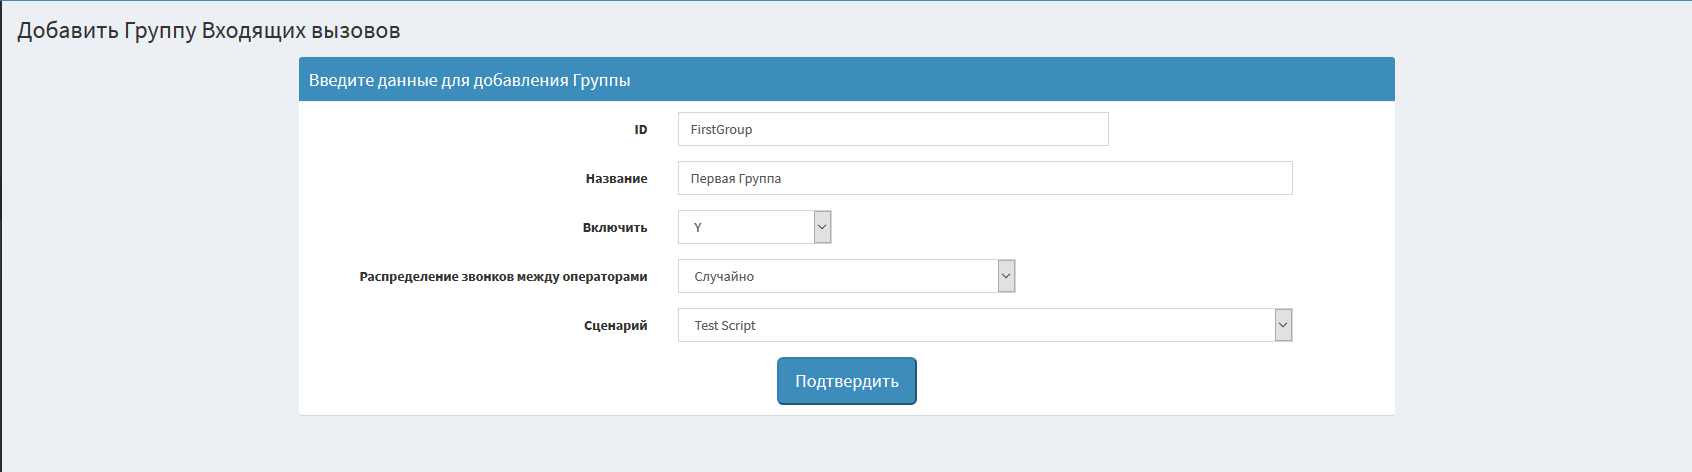This screenshot has height=472, width=1692.
Task: Click the arrow of the Включить dropdown
Action: click(822, 227)
